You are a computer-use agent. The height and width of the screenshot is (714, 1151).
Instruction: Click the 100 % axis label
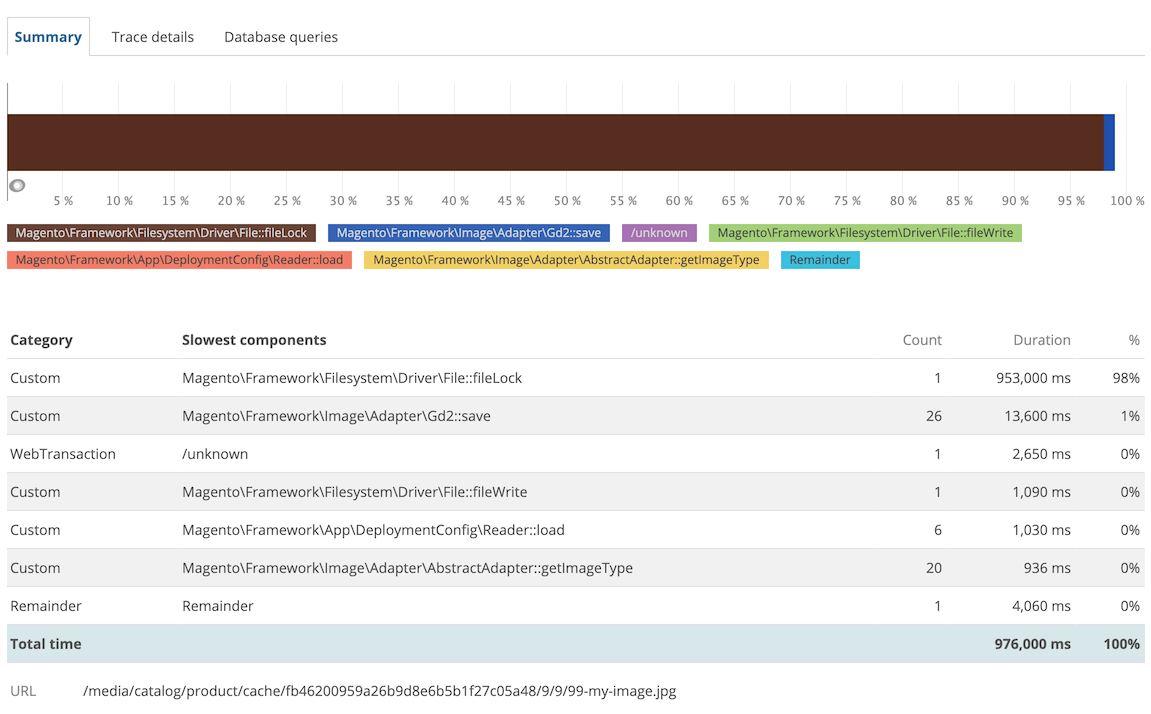1127,201
